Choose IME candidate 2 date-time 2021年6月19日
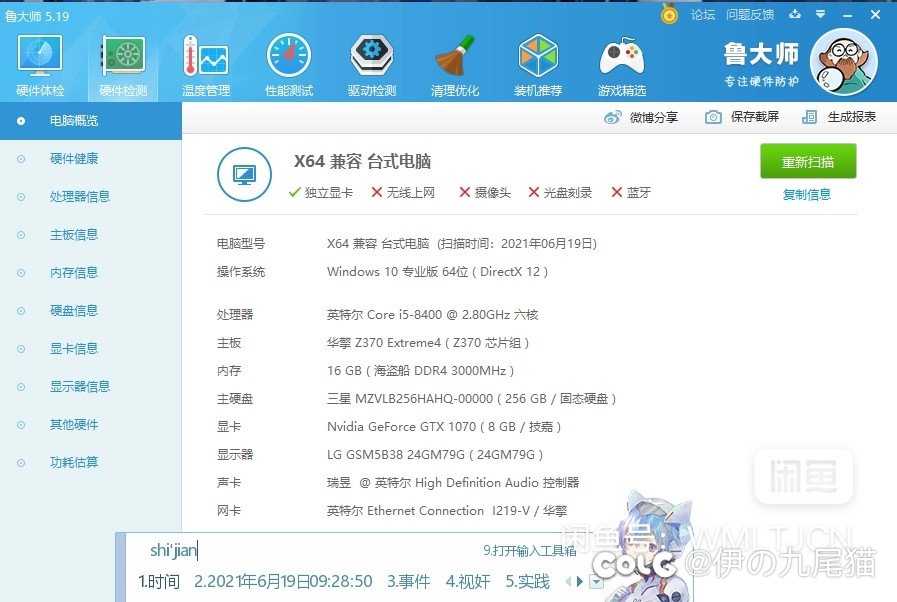 [x=283, y=582]
